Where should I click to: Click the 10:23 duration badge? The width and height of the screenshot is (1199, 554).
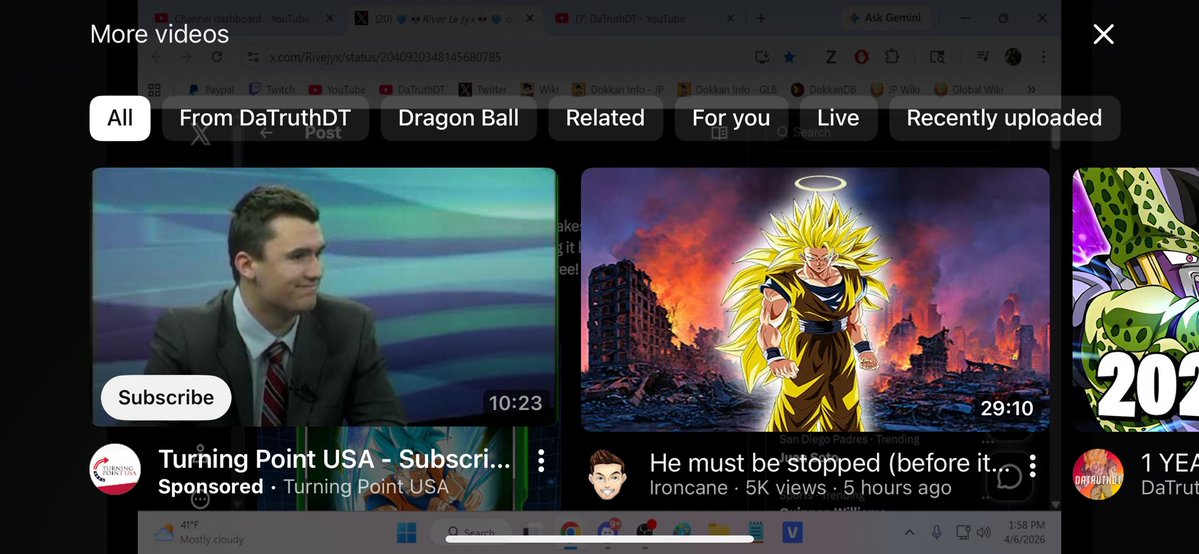(515, 402)
